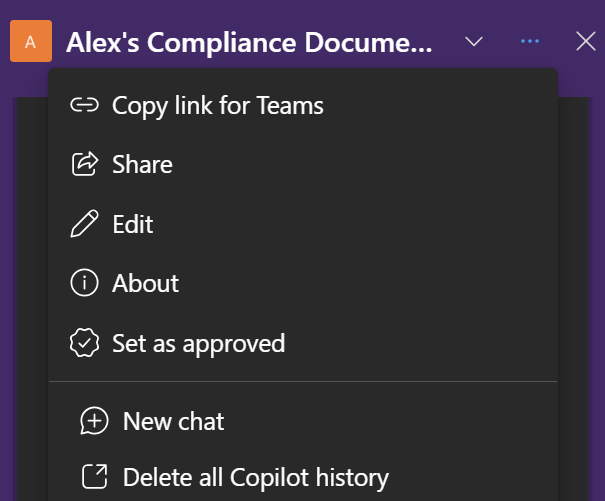Click the orange Alex agent avatar icon
Screen dimensions: 605x501
[31, 42]
